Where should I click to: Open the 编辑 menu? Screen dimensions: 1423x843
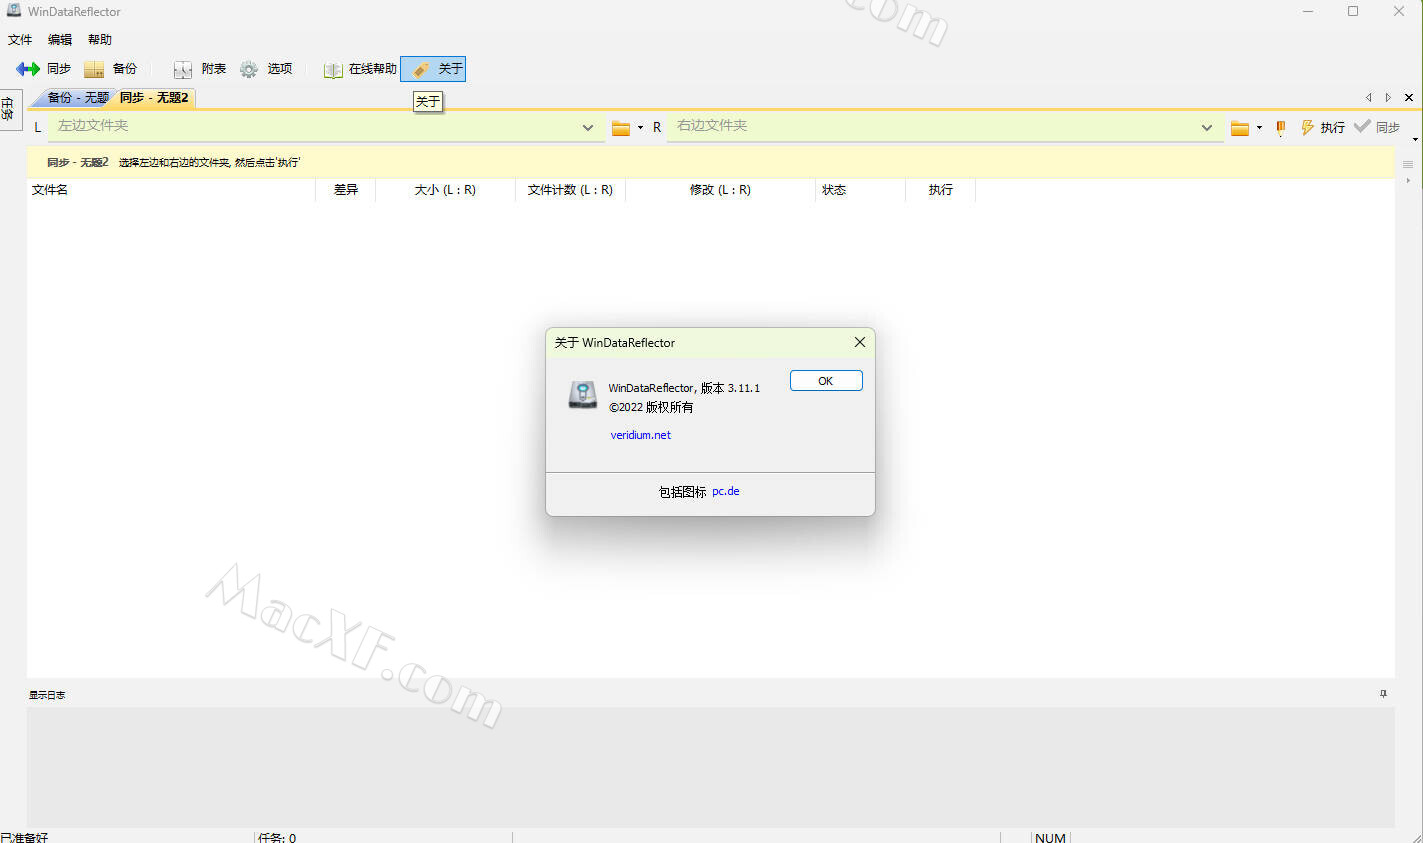click(x=60, y=40)
